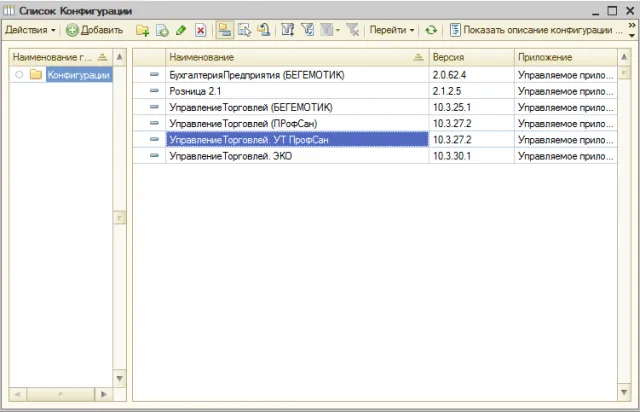
Task: Sort by Наименование группы column header
Action: point(60,57)
